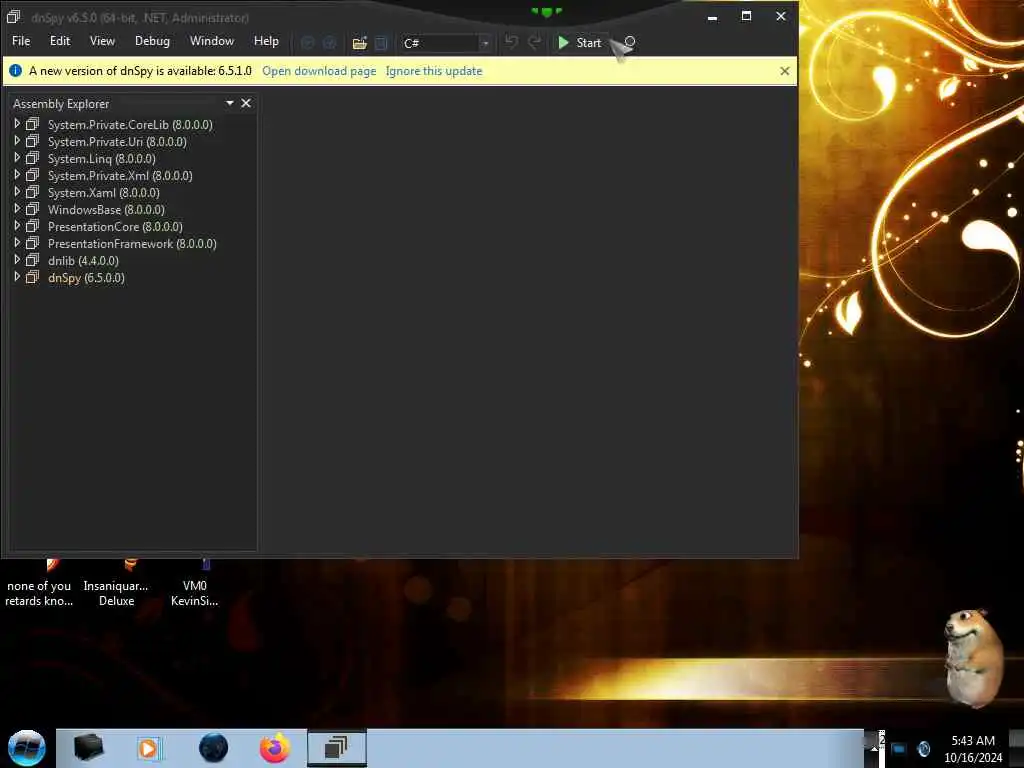
Task: Open the dark globe browser taskbar icon
Action: [x=213, y=748]
